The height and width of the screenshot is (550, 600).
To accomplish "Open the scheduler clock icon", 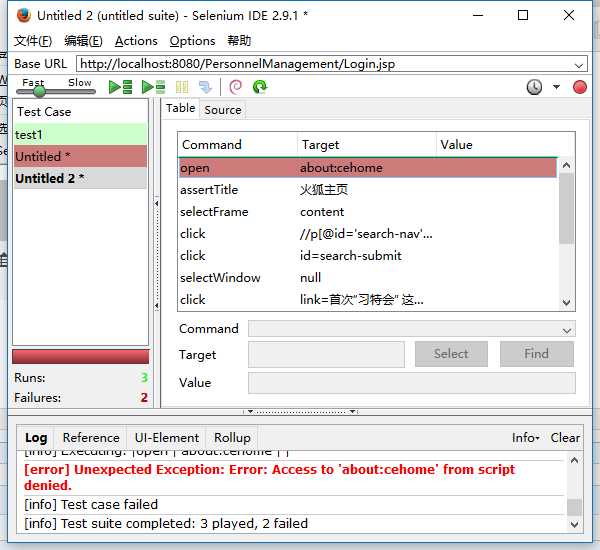I will (x=534, y=87).
